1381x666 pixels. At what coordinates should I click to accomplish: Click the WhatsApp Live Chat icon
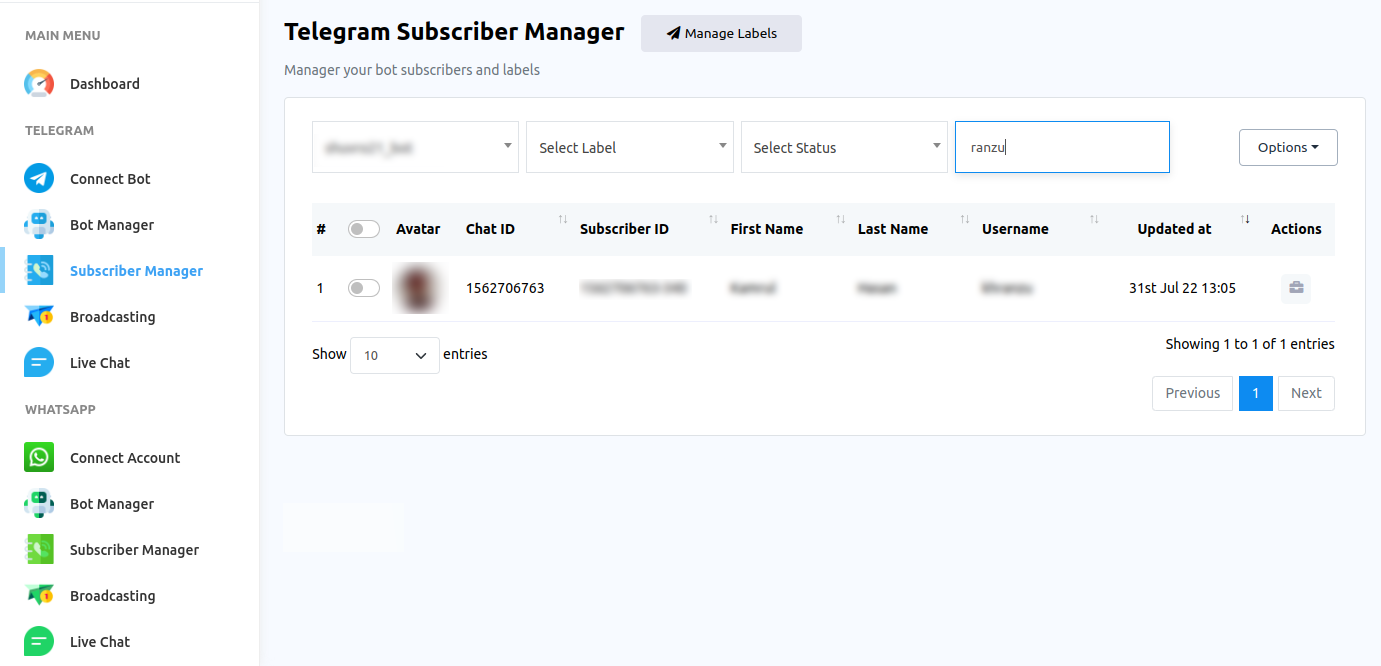tap(39, 642)
